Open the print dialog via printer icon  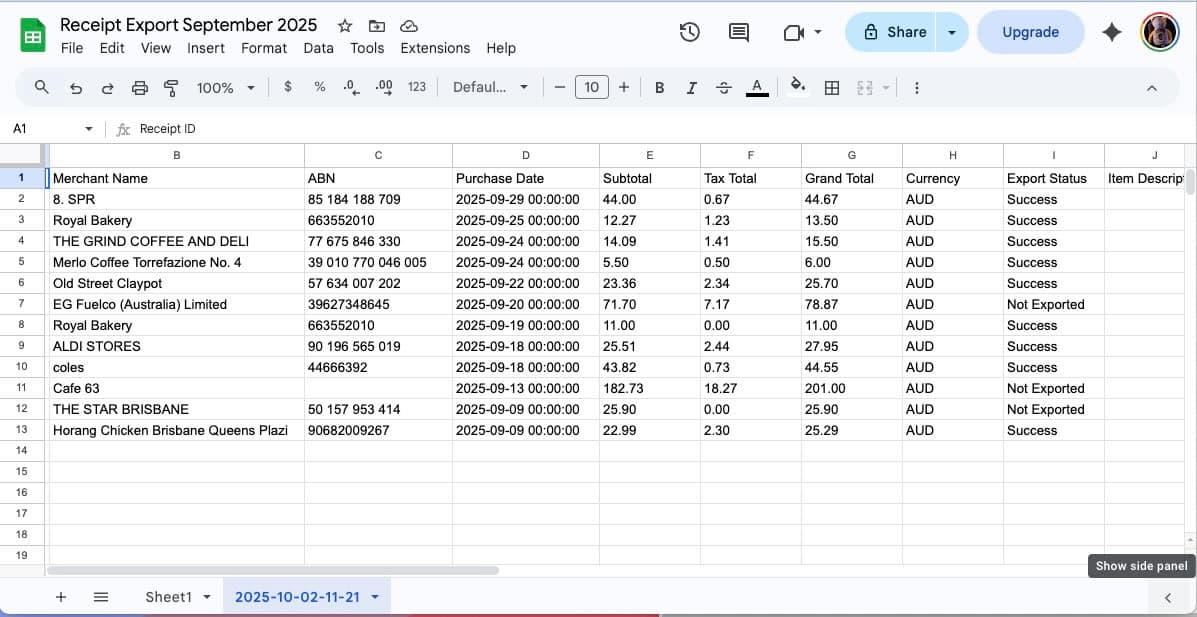click(x=139, y=87)
